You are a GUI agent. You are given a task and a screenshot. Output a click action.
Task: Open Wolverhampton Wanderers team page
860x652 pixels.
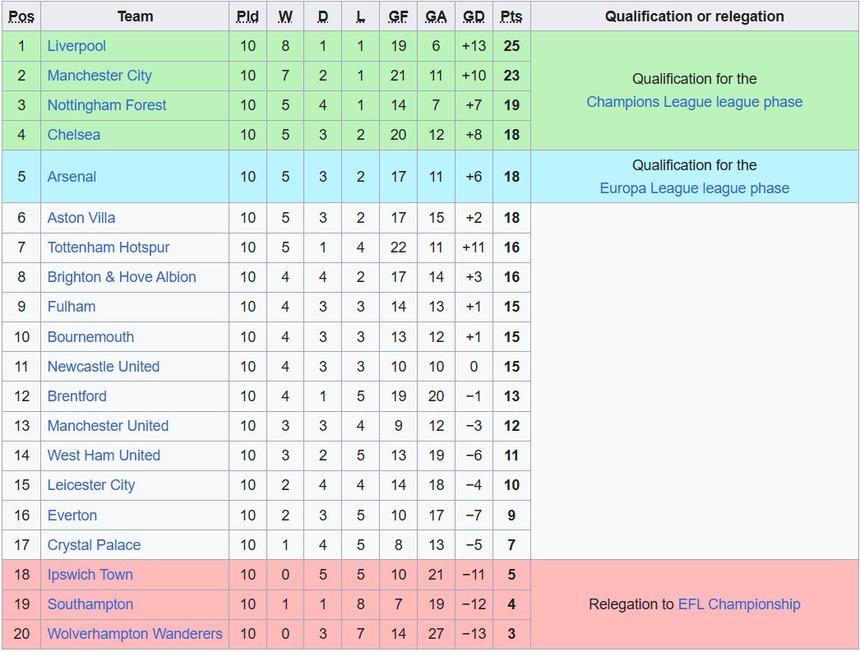tap(135, 634)
